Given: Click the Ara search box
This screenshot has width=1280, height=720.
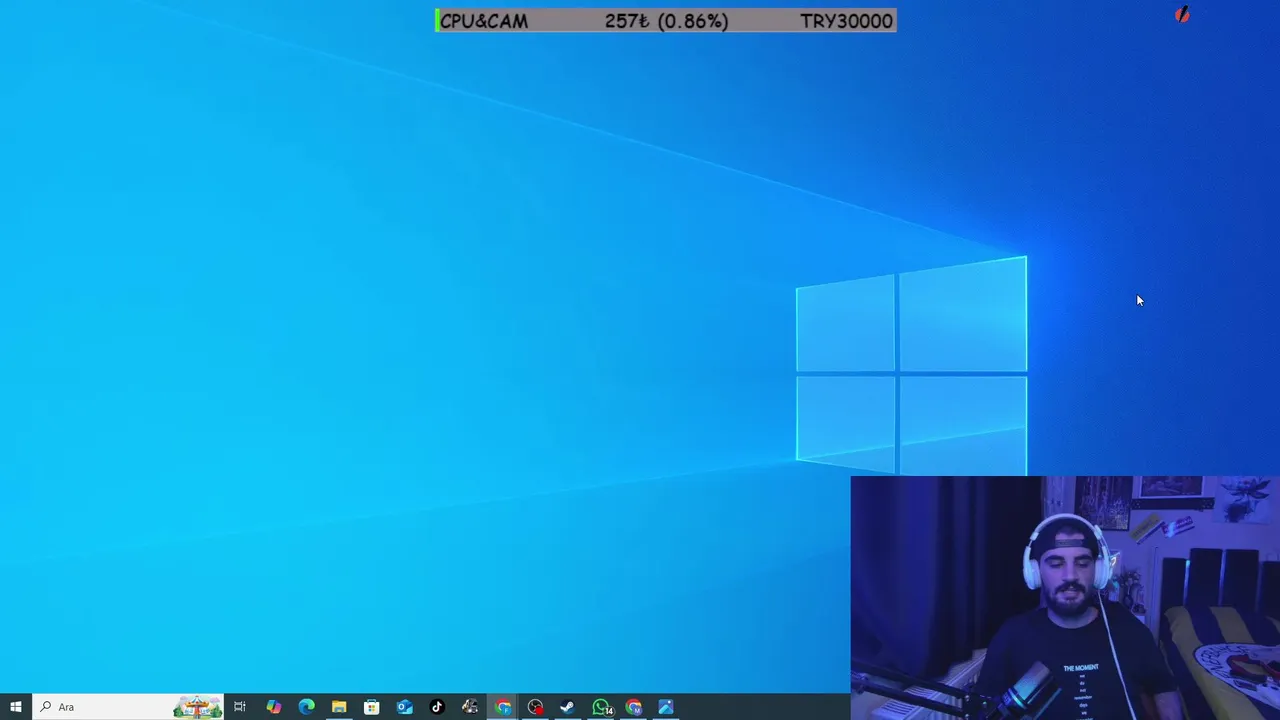Looking at the screenshot, I should click(127, 707).
